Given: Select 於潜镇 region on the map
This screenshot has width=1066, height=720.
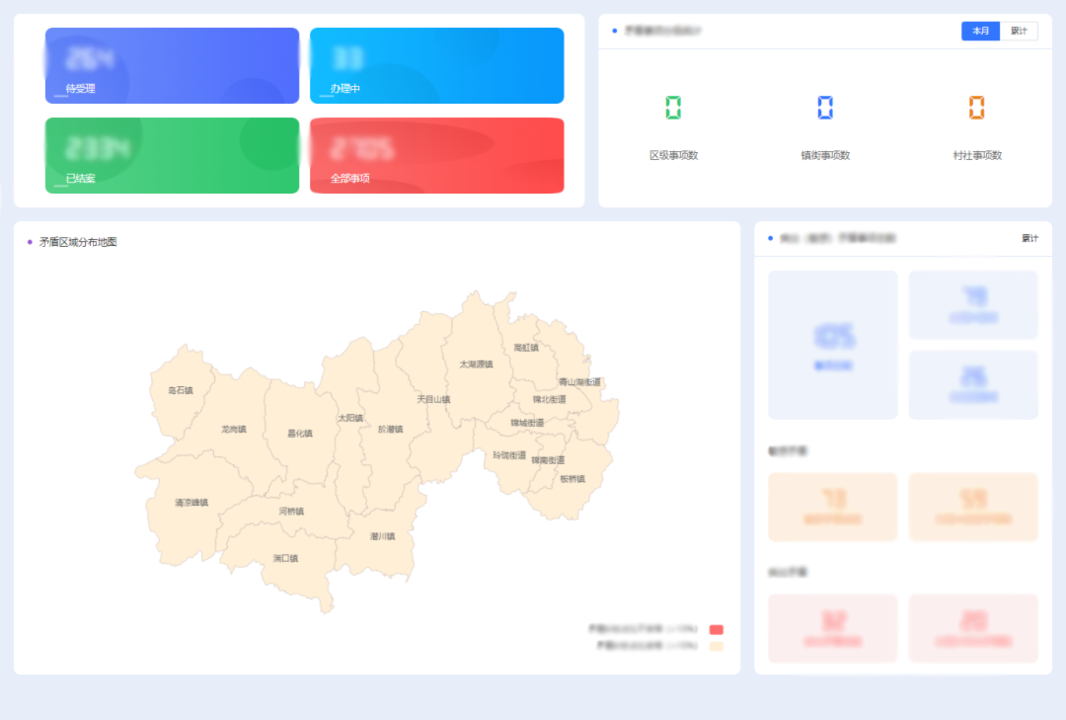Looking at the screenshot, I should (x=390, y=429).
